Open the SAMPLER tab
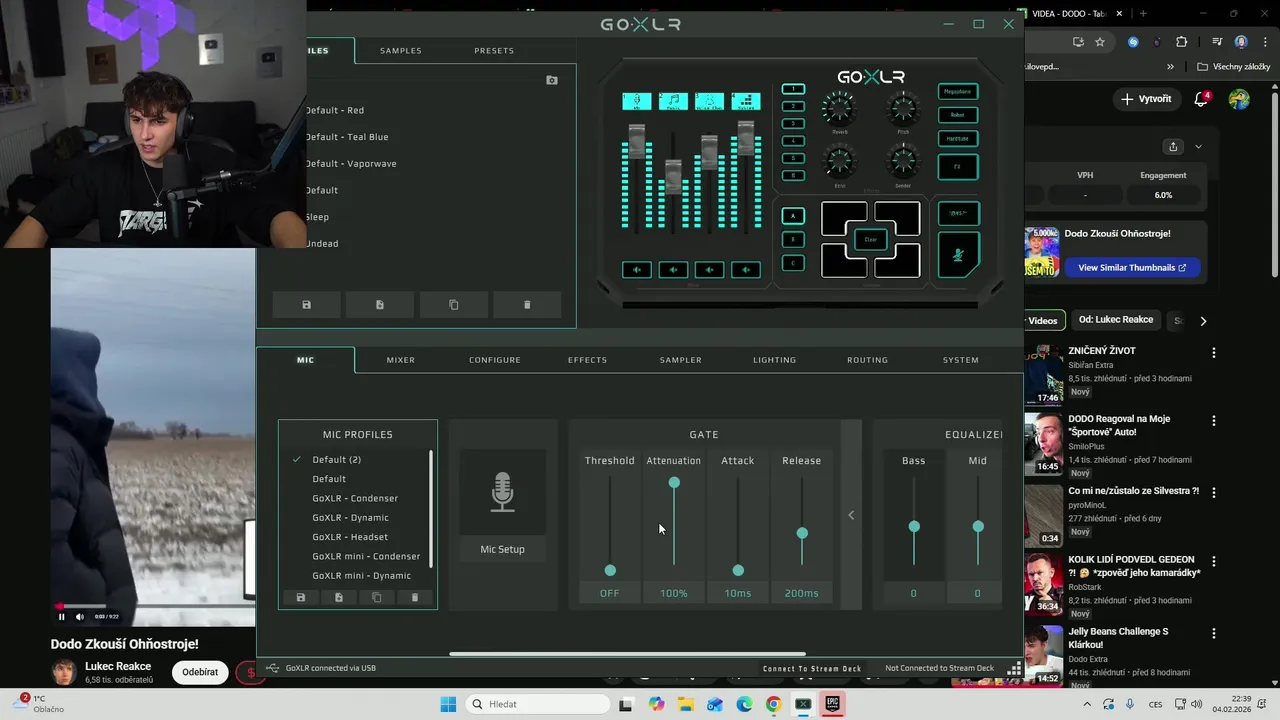The image size is (1280, 720). click(681, 360)
